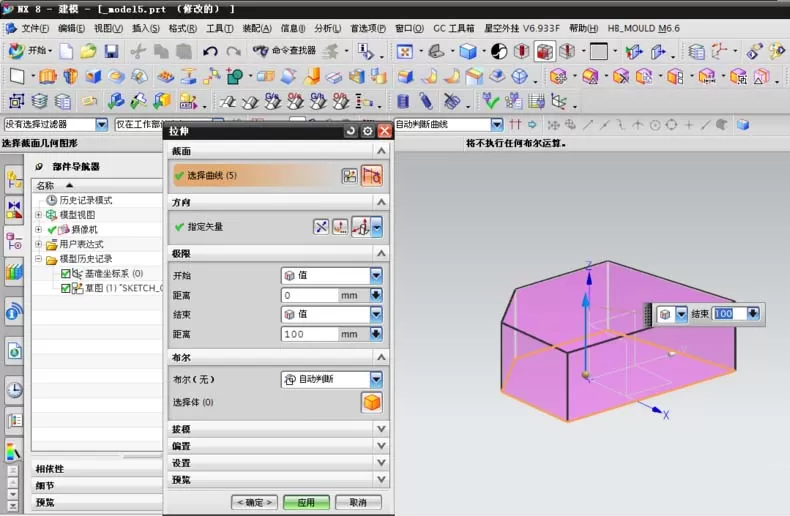Open the 布尔 自动判断 dropdown
Screen dimensions: 790x516
pyautogui.click(x=376, y=379)
